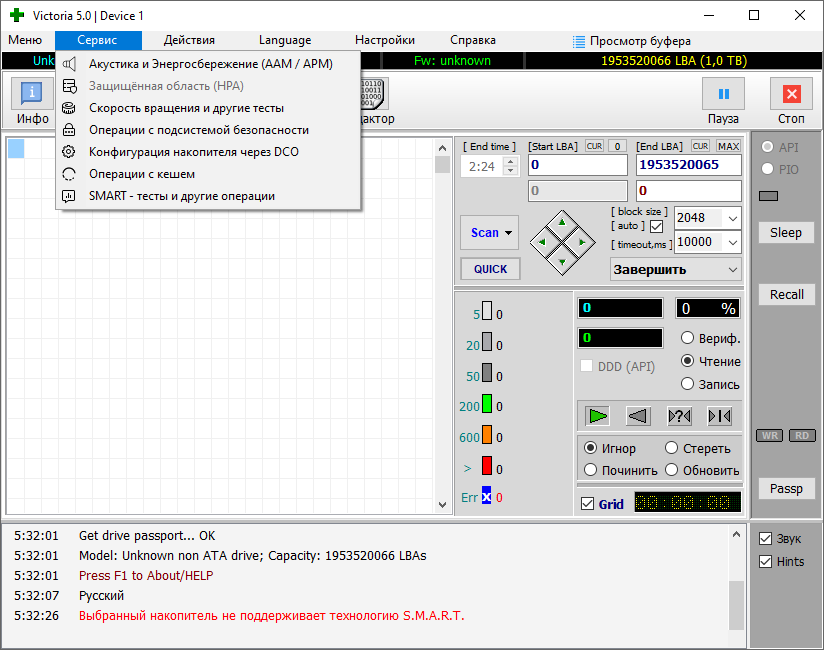
Task: Click the RD indicator
Action: 802,436
